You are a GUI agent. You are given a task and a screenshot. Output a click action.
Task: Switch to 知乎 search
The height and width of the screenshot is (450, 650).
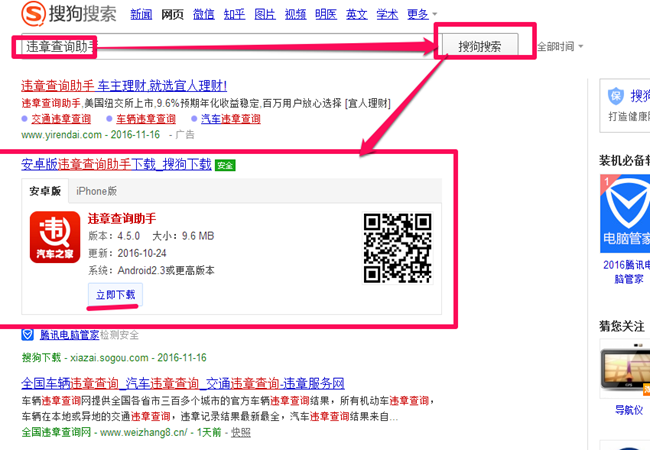point(234,15)
